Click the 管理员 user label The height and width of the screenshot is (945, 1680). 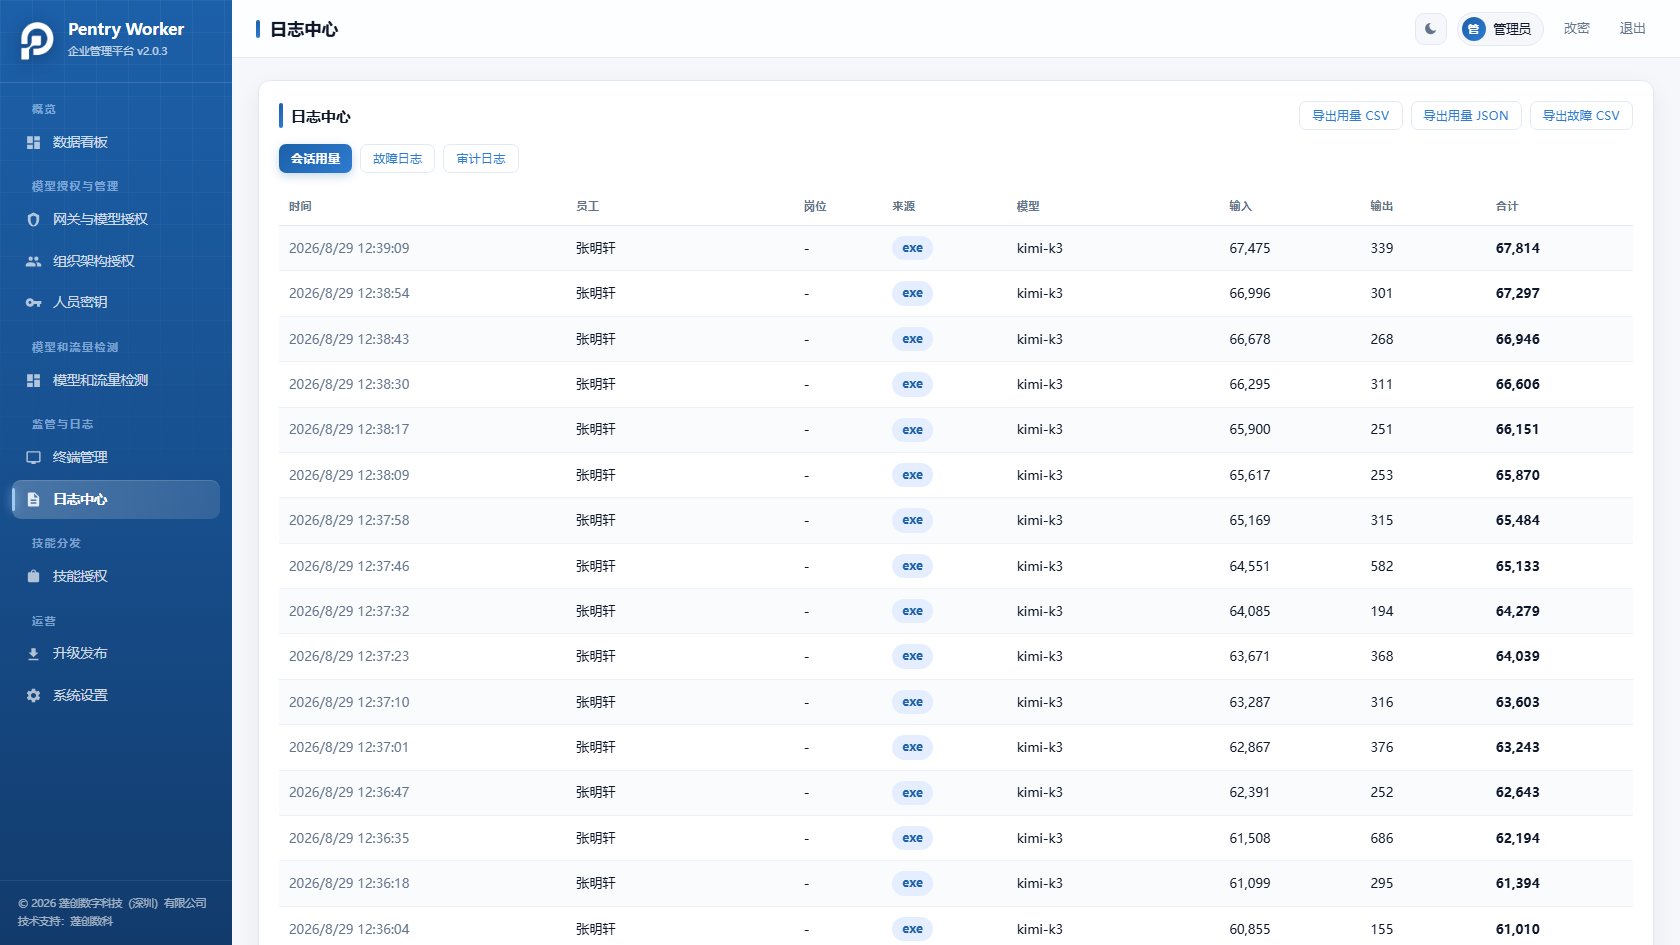pos(1512,29)
